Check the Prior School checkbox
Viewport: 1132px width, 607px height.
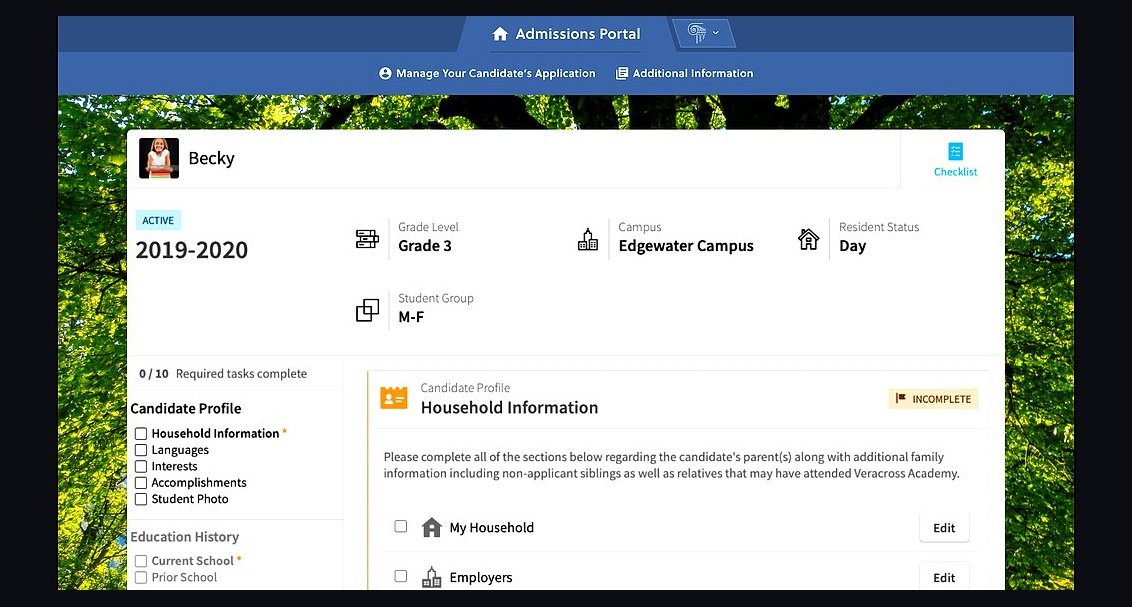pos(141,577)
